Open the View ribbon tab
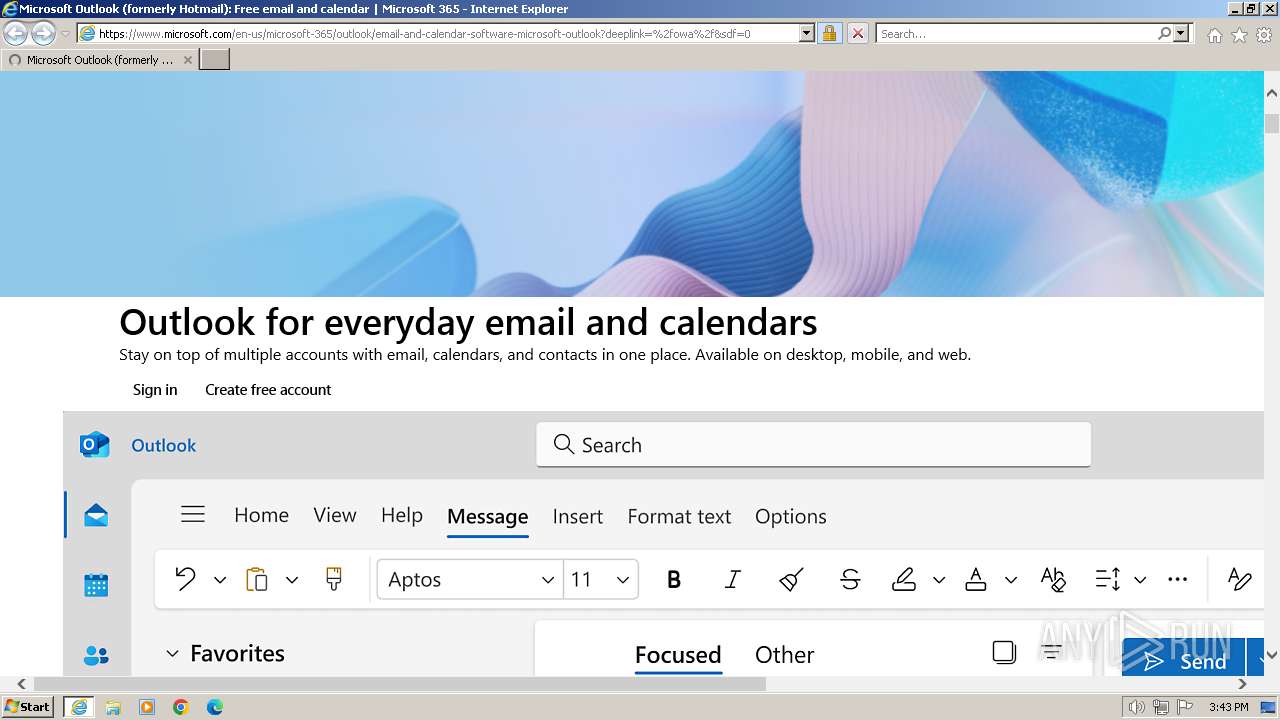1280x720 pixels. pos(335,515)
